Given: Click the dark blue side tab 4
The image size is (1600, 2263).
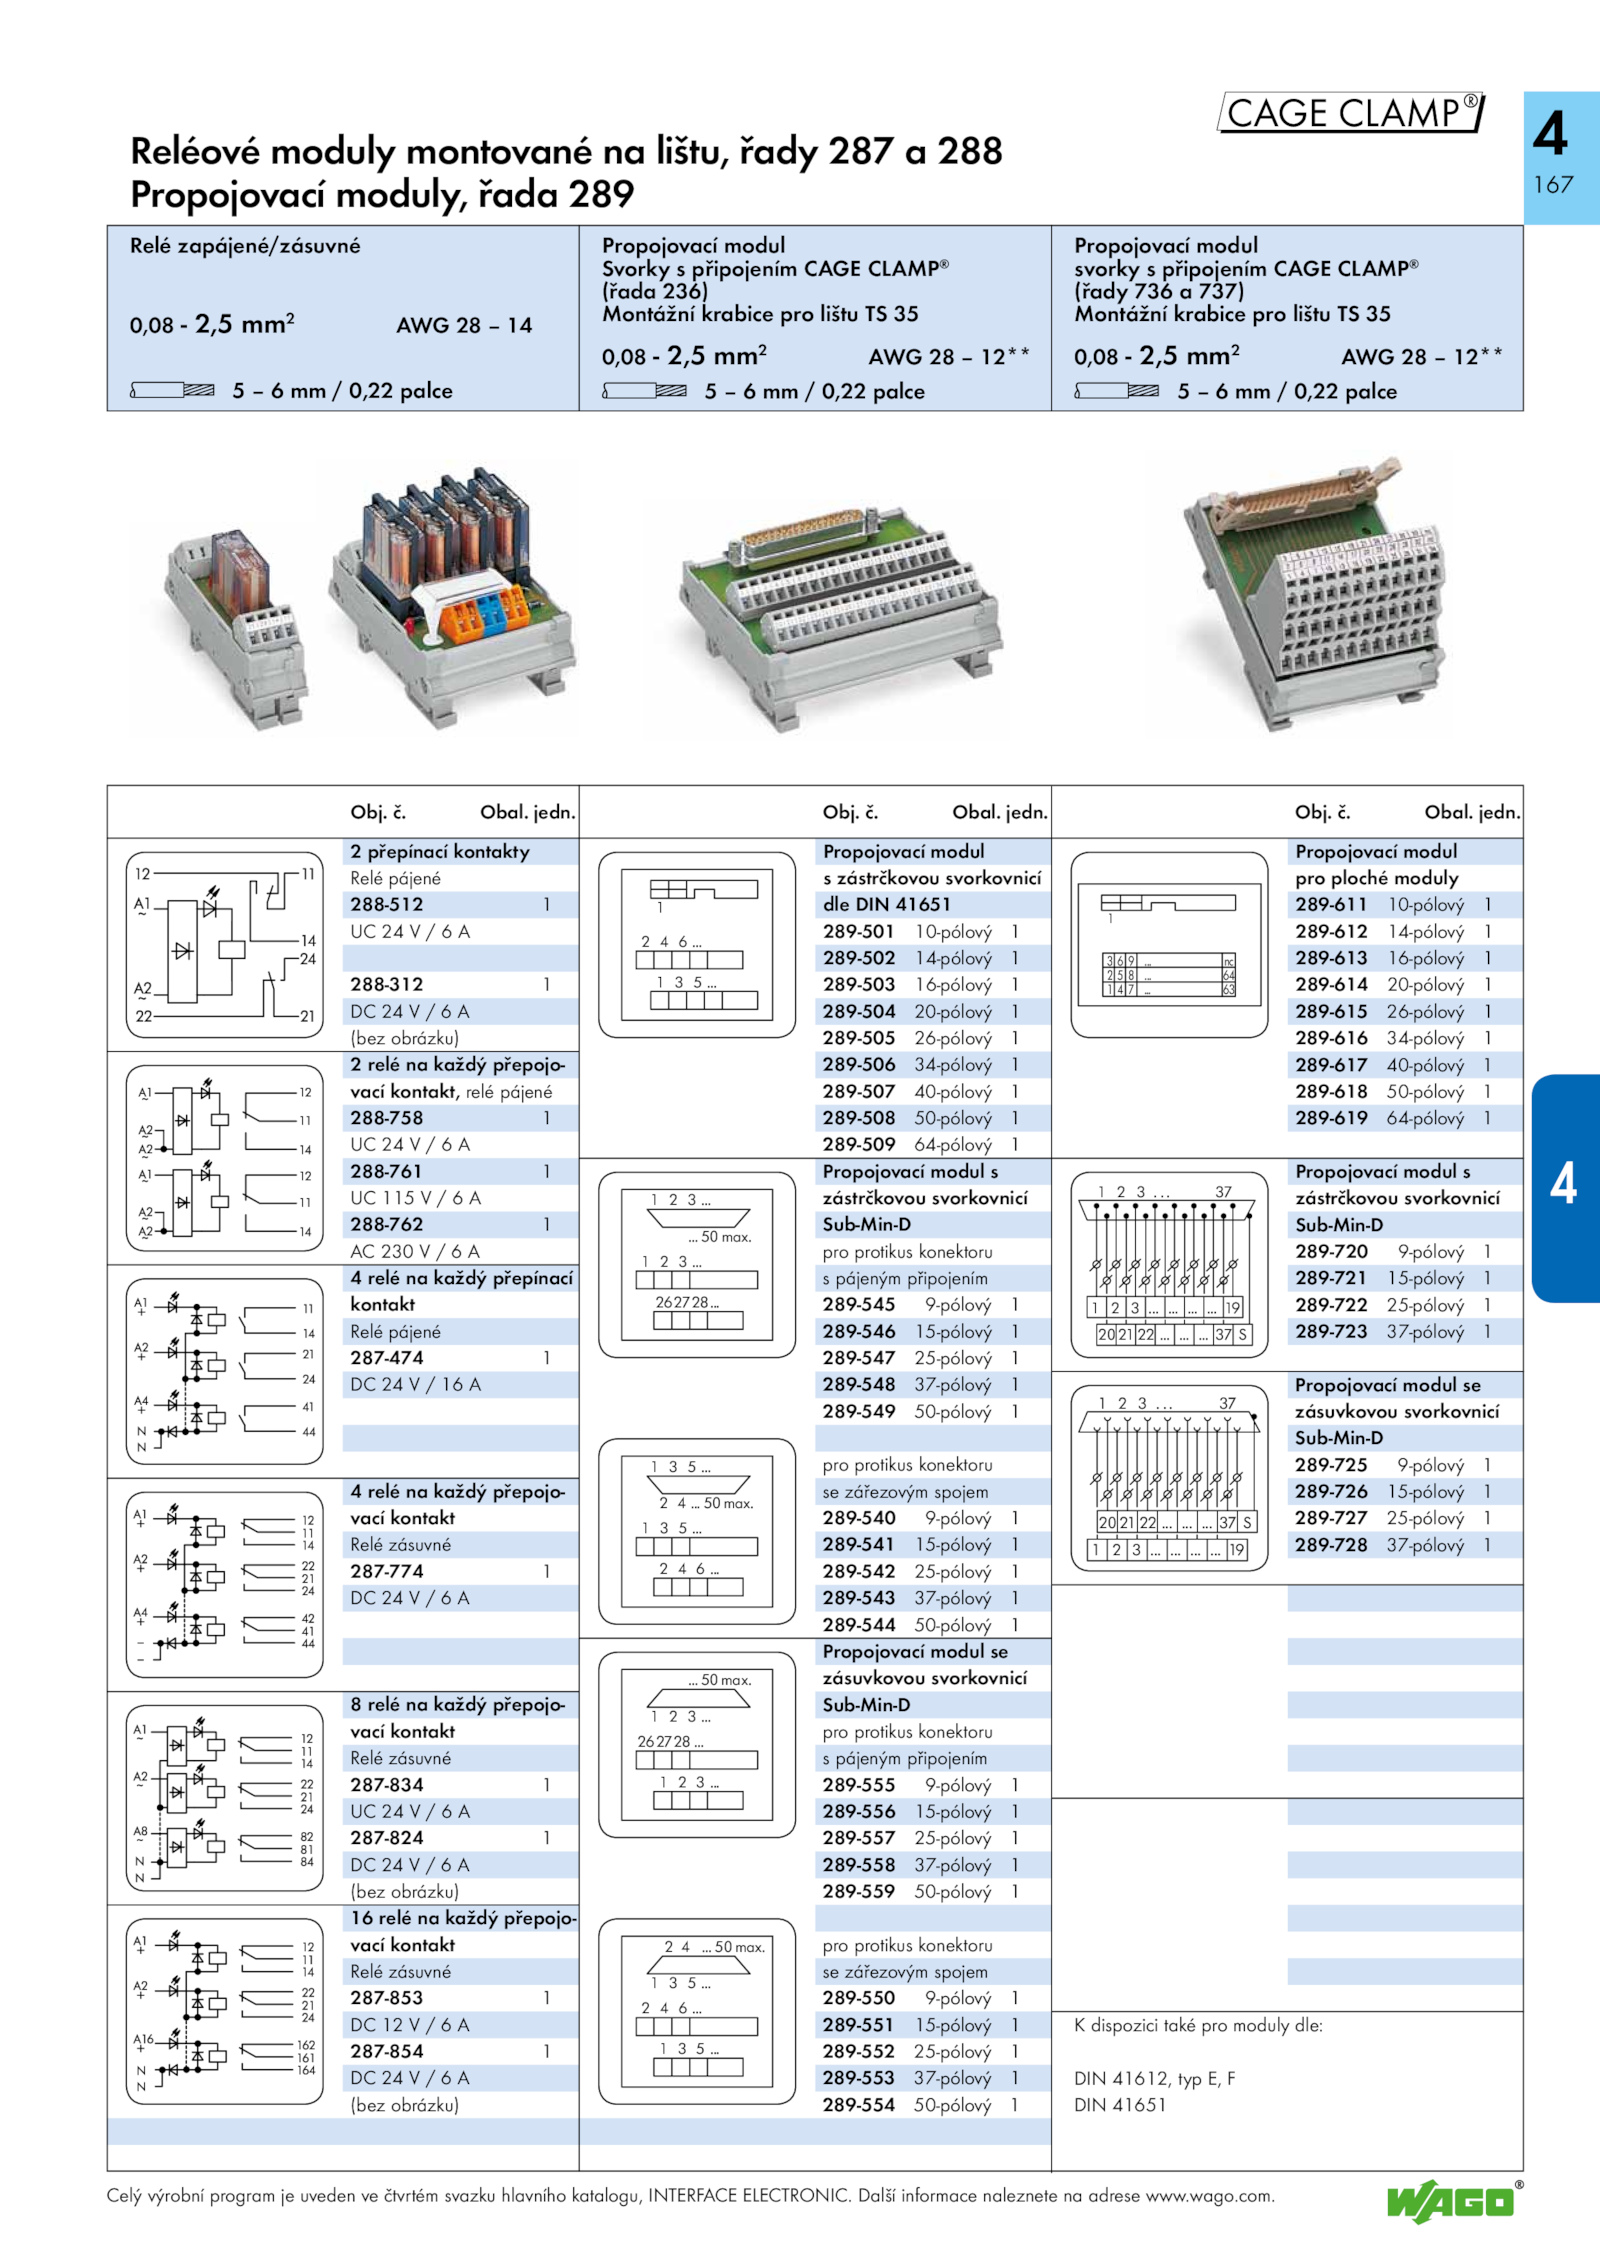Looking at the screenshot, I should (x=1566, y=1188).
